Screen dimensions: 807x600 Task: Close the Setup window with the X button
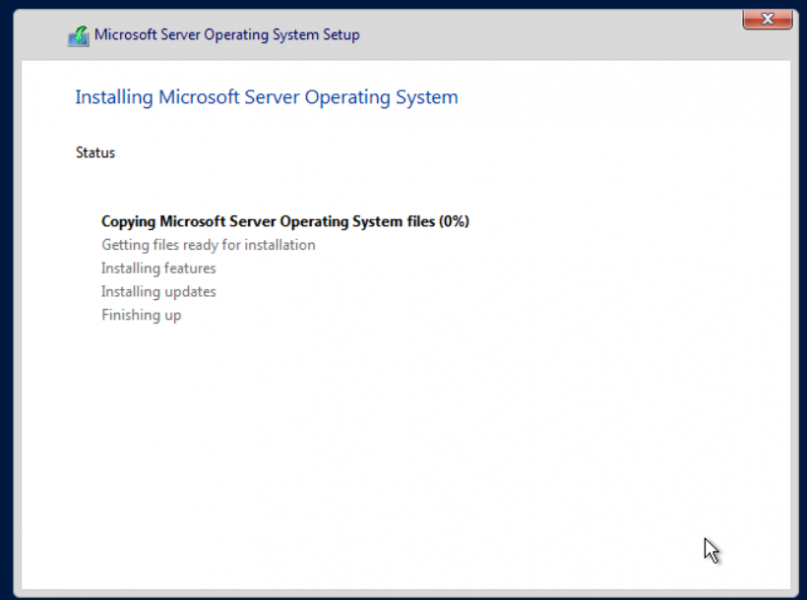pyautogui.click(x=767, y=20)
